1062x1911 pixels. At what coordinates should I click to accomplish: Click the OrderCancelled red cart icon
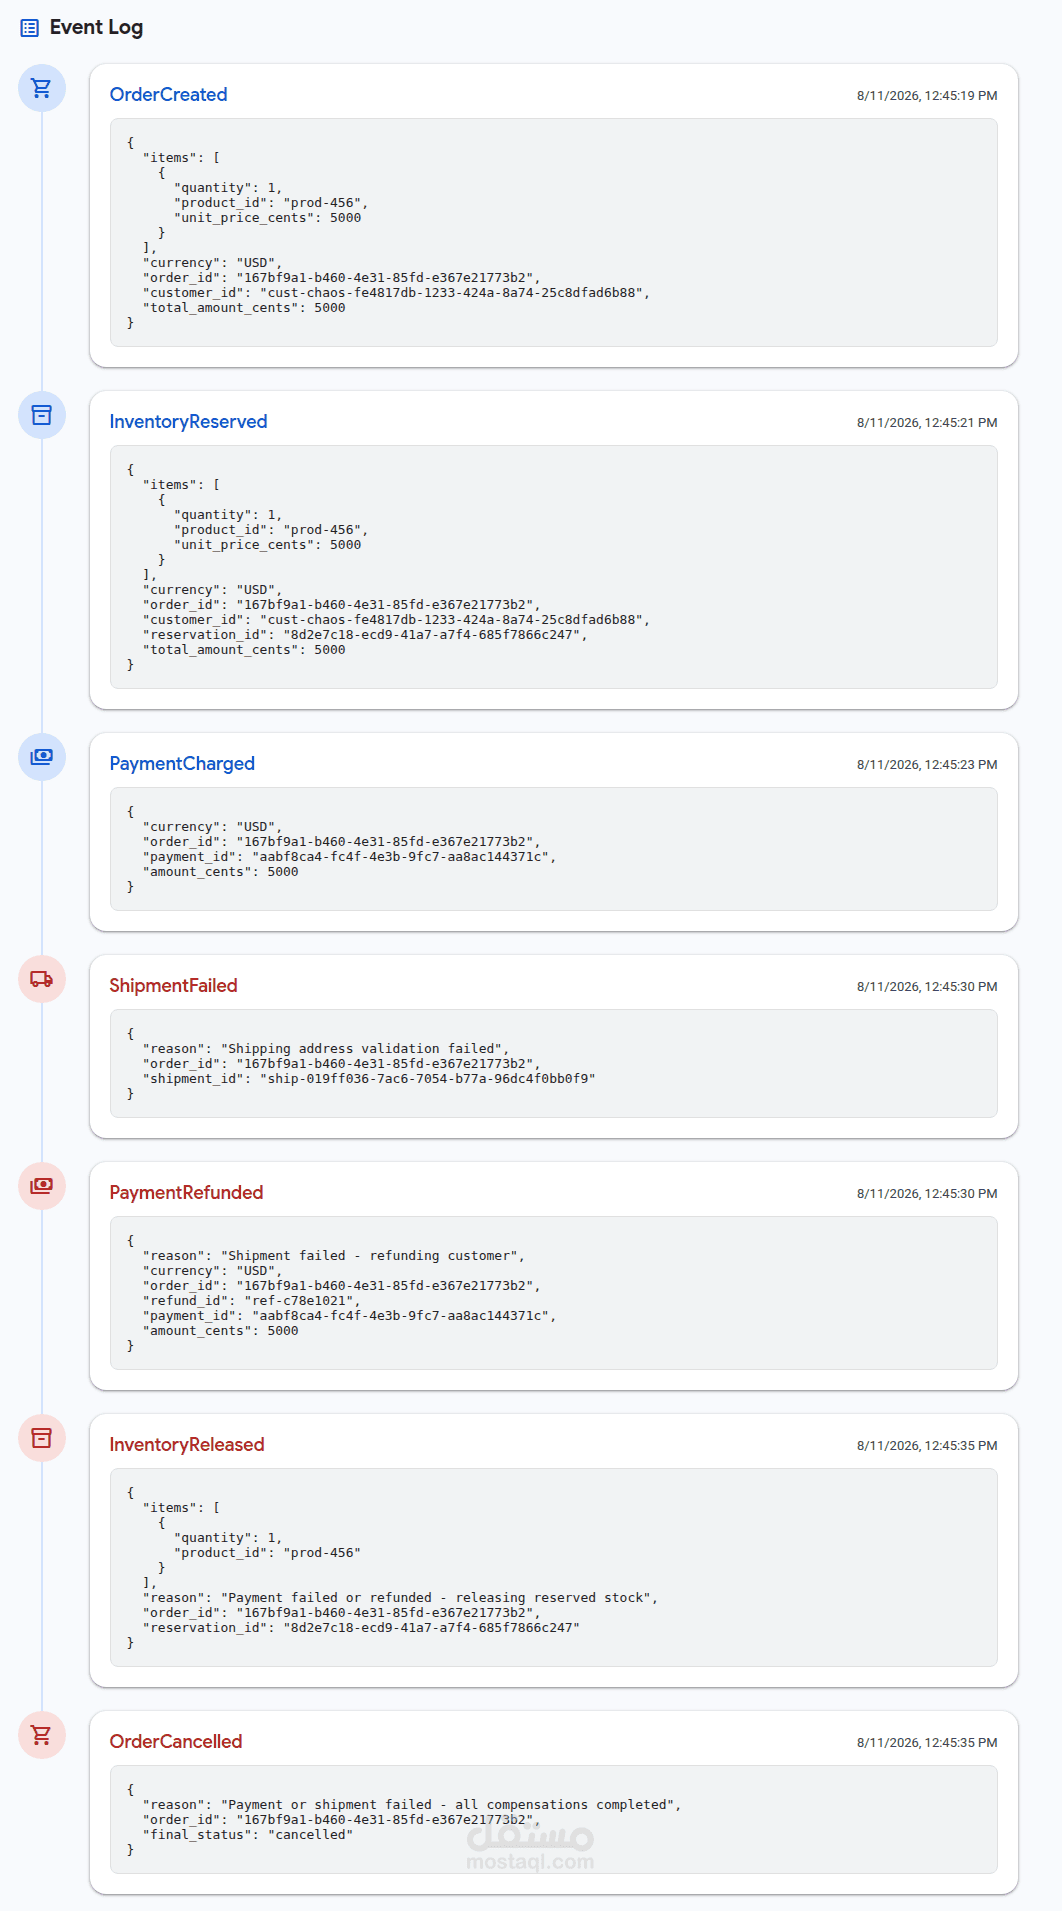pos(42,1735)
